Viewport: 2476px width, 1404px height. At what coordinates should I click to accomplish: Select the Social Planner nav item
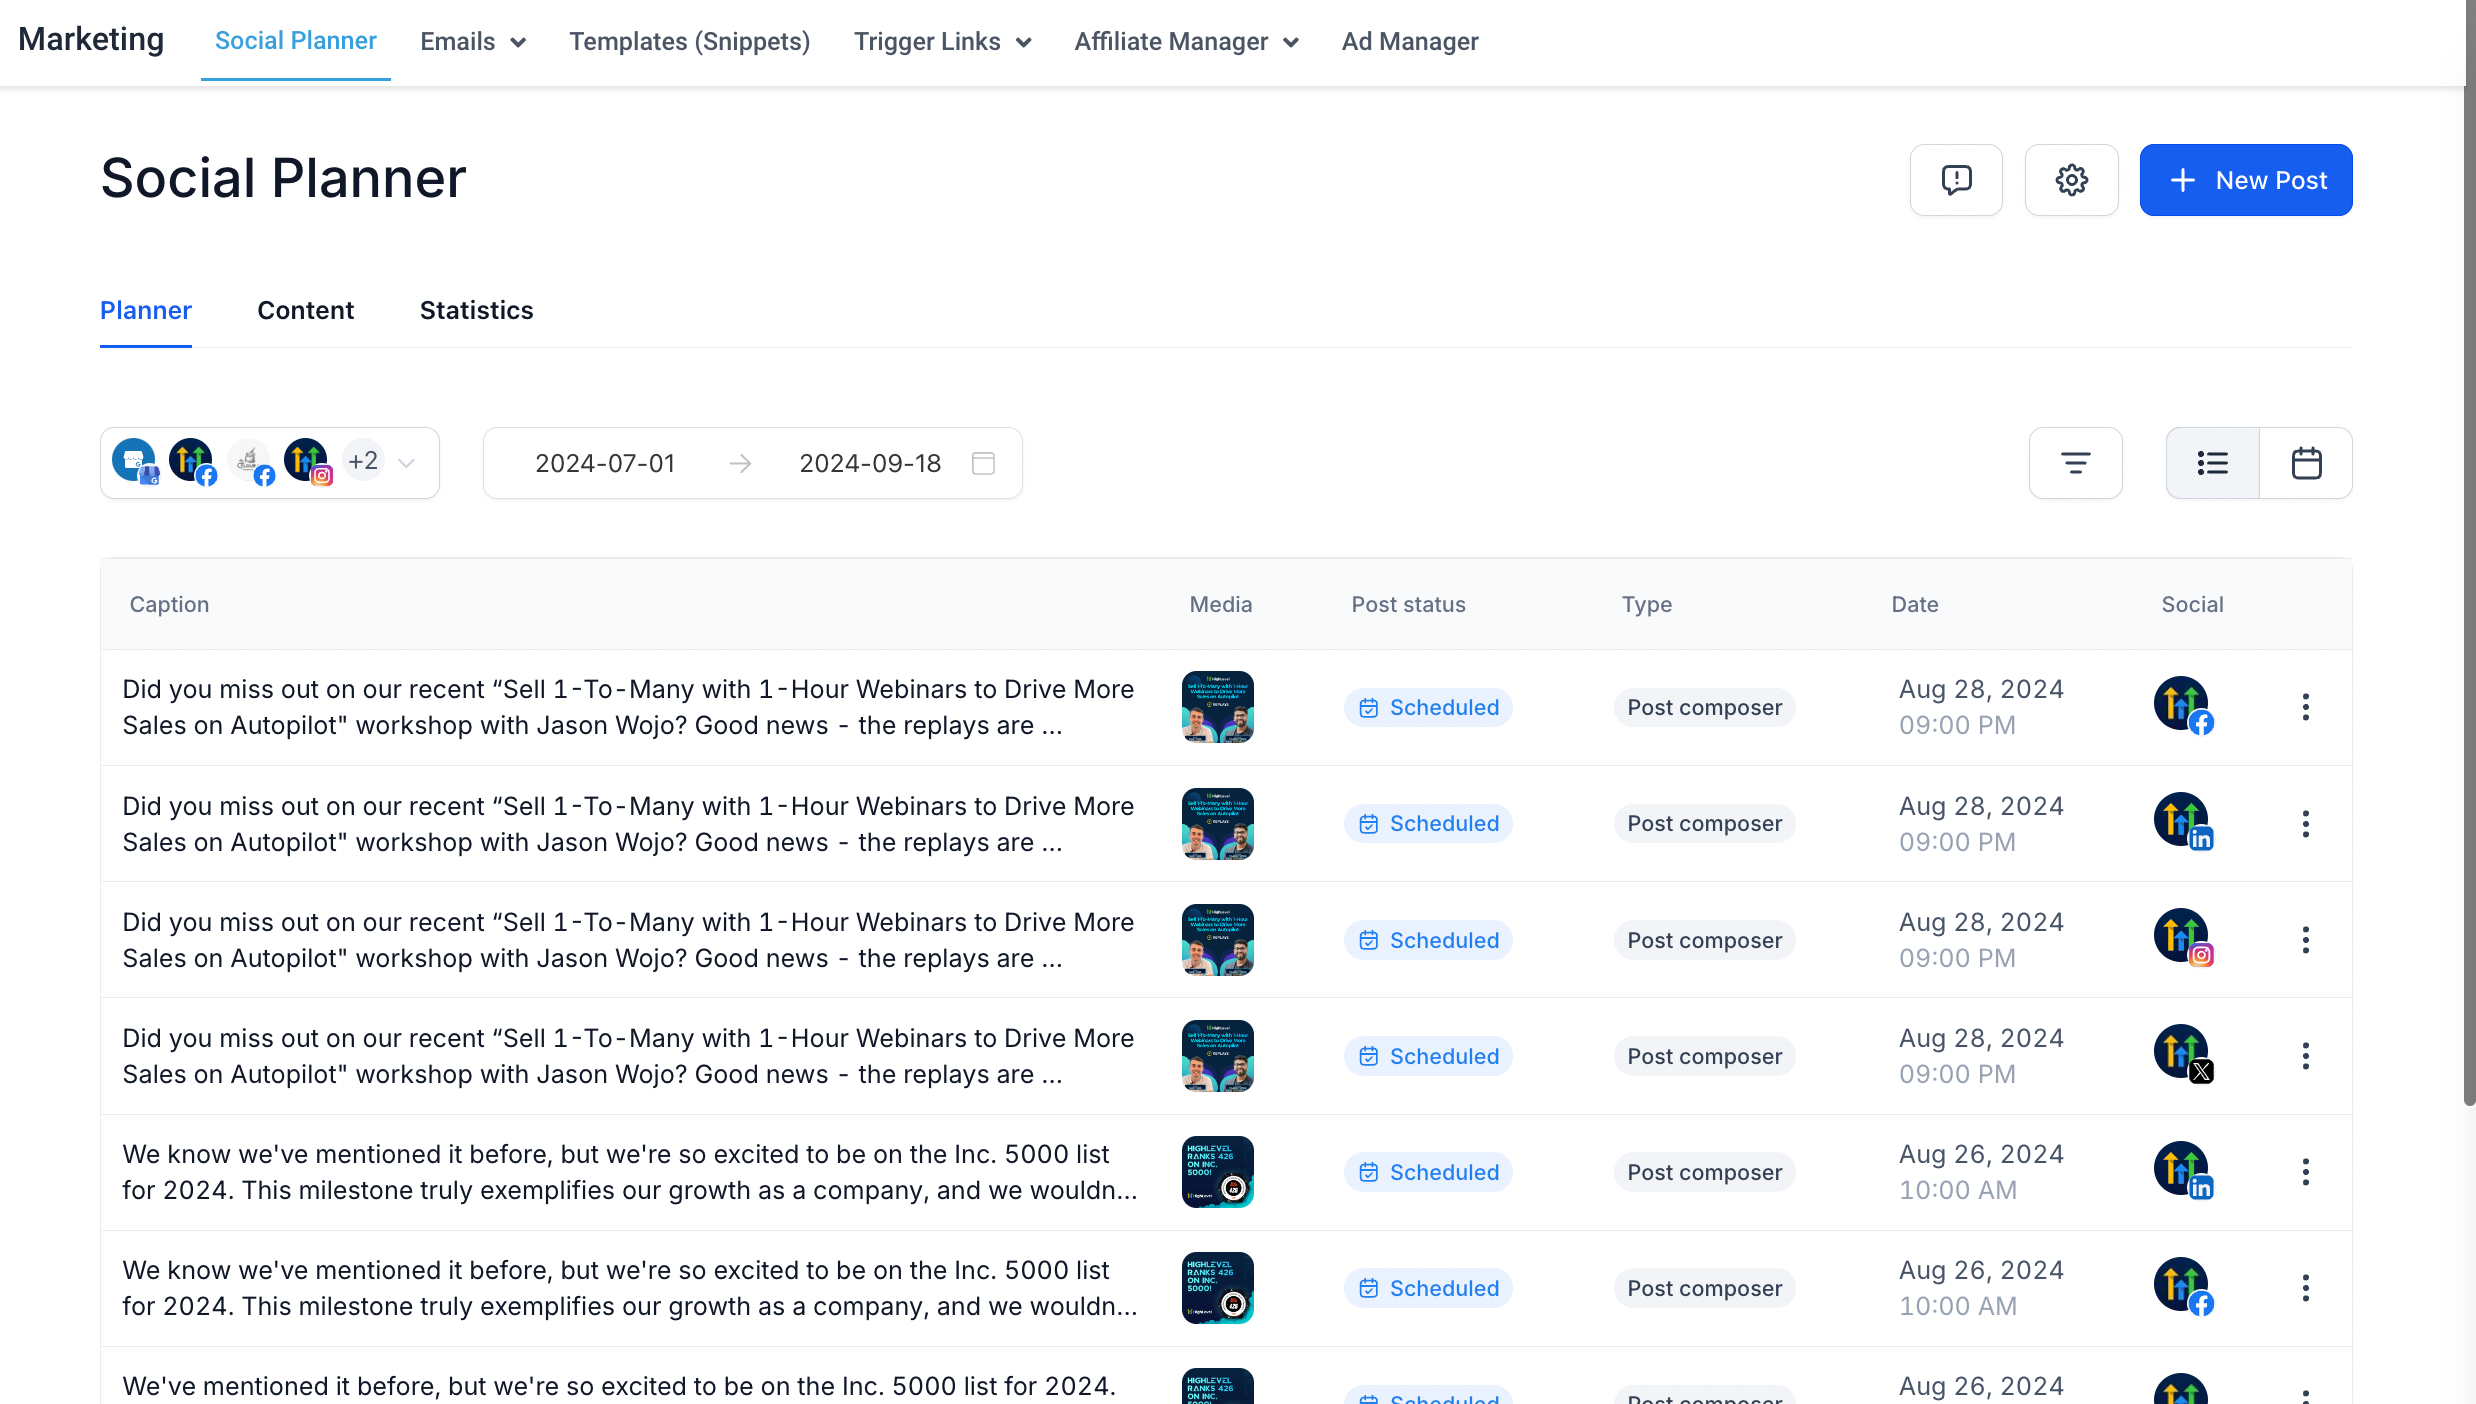[296, 41]
